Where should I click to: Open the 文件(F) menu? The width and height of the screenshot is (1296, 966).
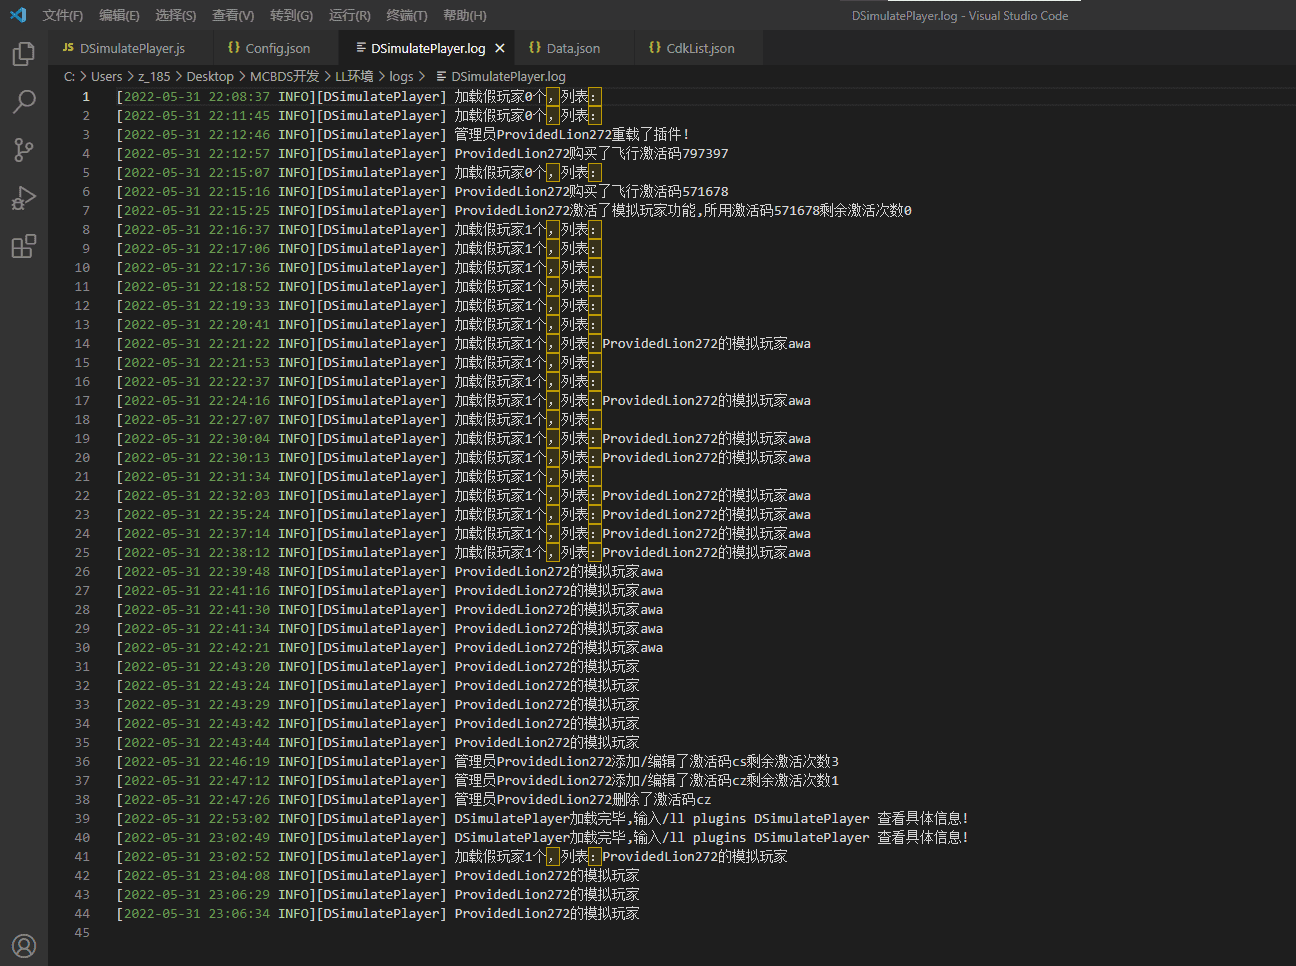tap(63, 15)
